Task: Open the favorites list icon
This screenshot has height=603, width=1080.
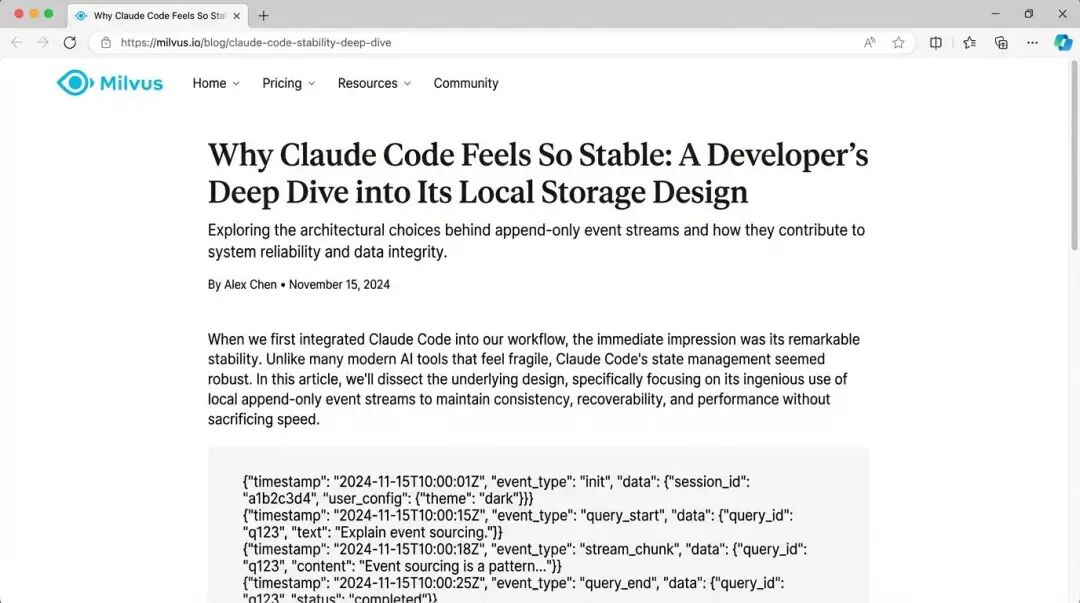Action: coord(969,42)
